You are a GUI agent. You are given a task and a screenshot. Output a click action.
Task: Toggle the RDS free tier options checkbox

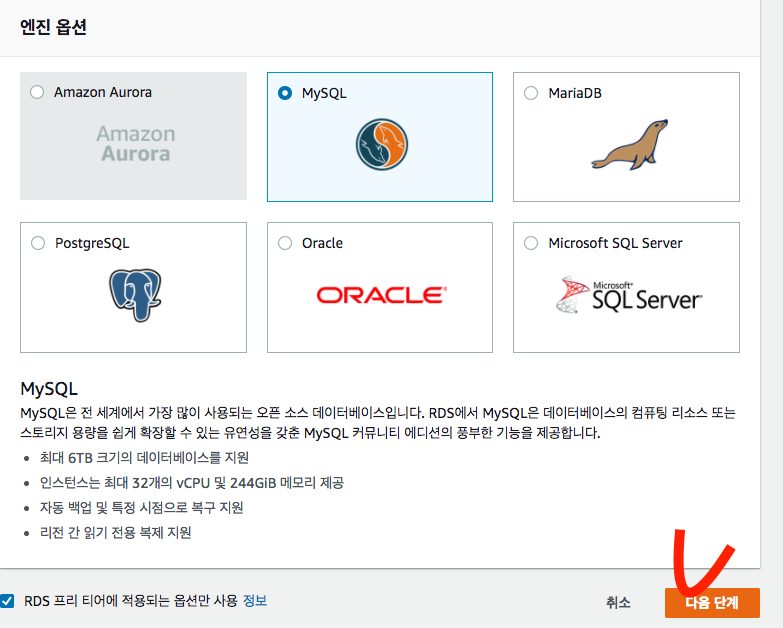pos(7,601)
